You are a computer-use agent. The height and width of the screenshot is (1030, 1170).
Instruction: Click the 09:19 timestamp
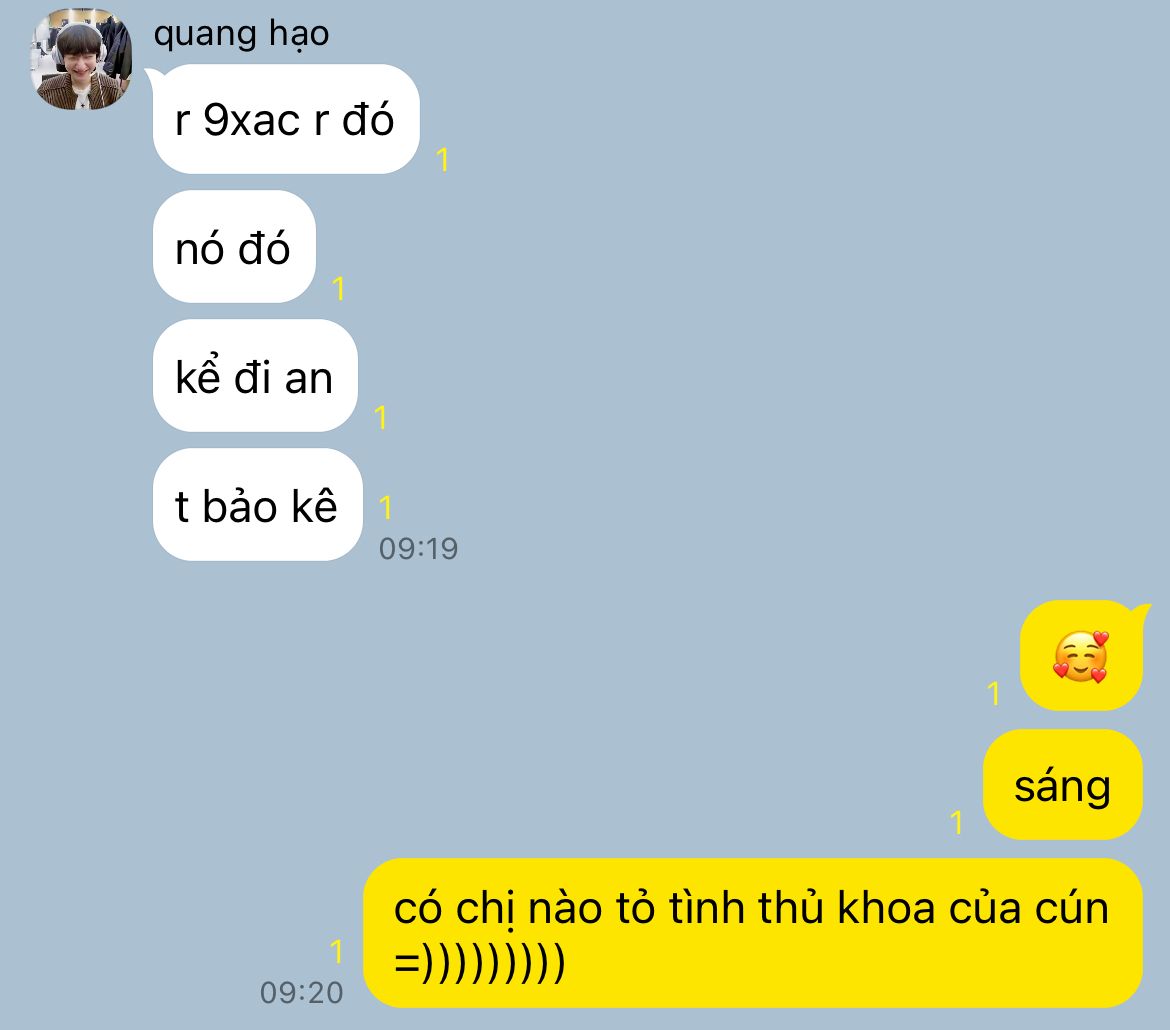419,549
